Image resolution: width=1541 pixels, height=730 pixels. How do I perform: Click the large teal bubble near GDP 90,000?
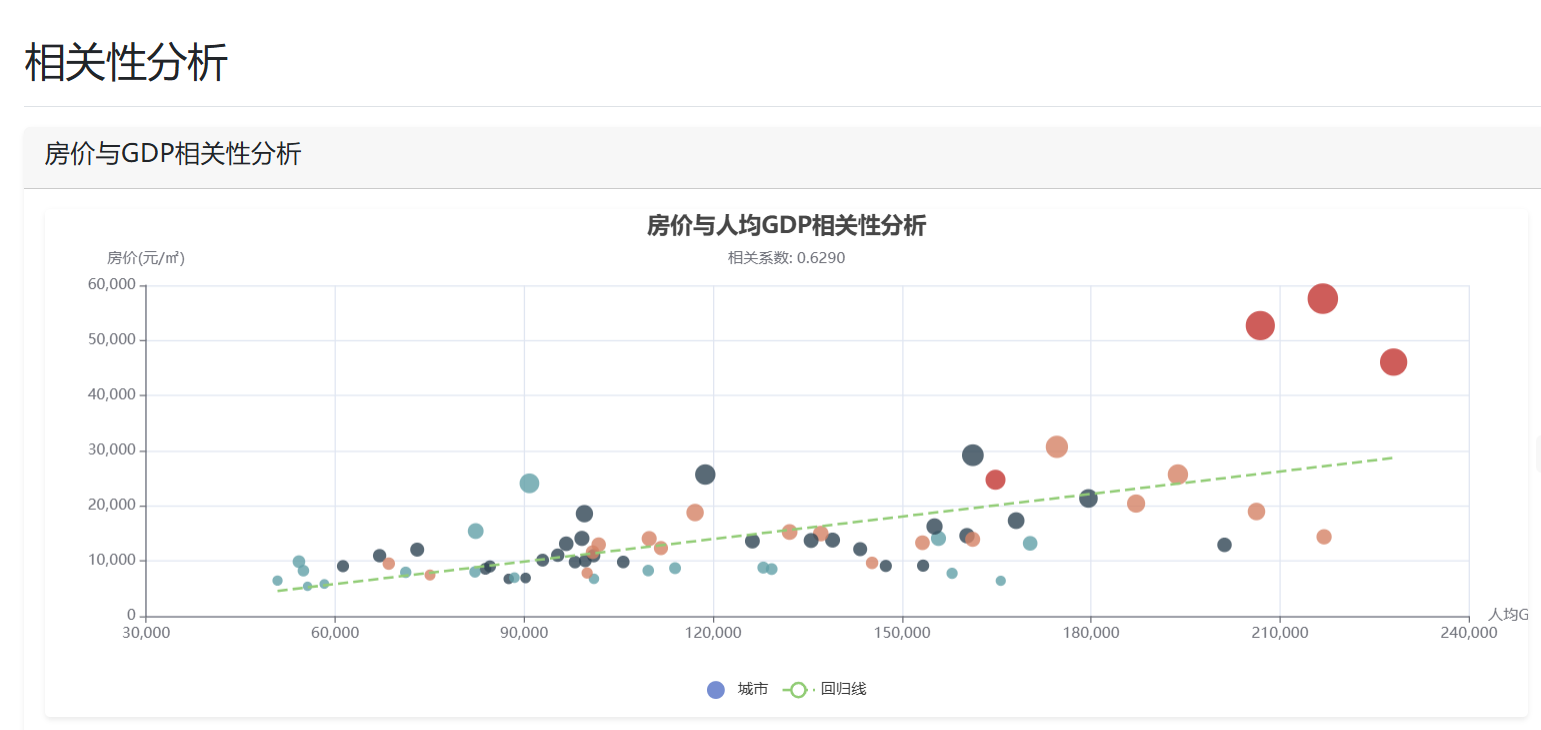tap(529, 483)
